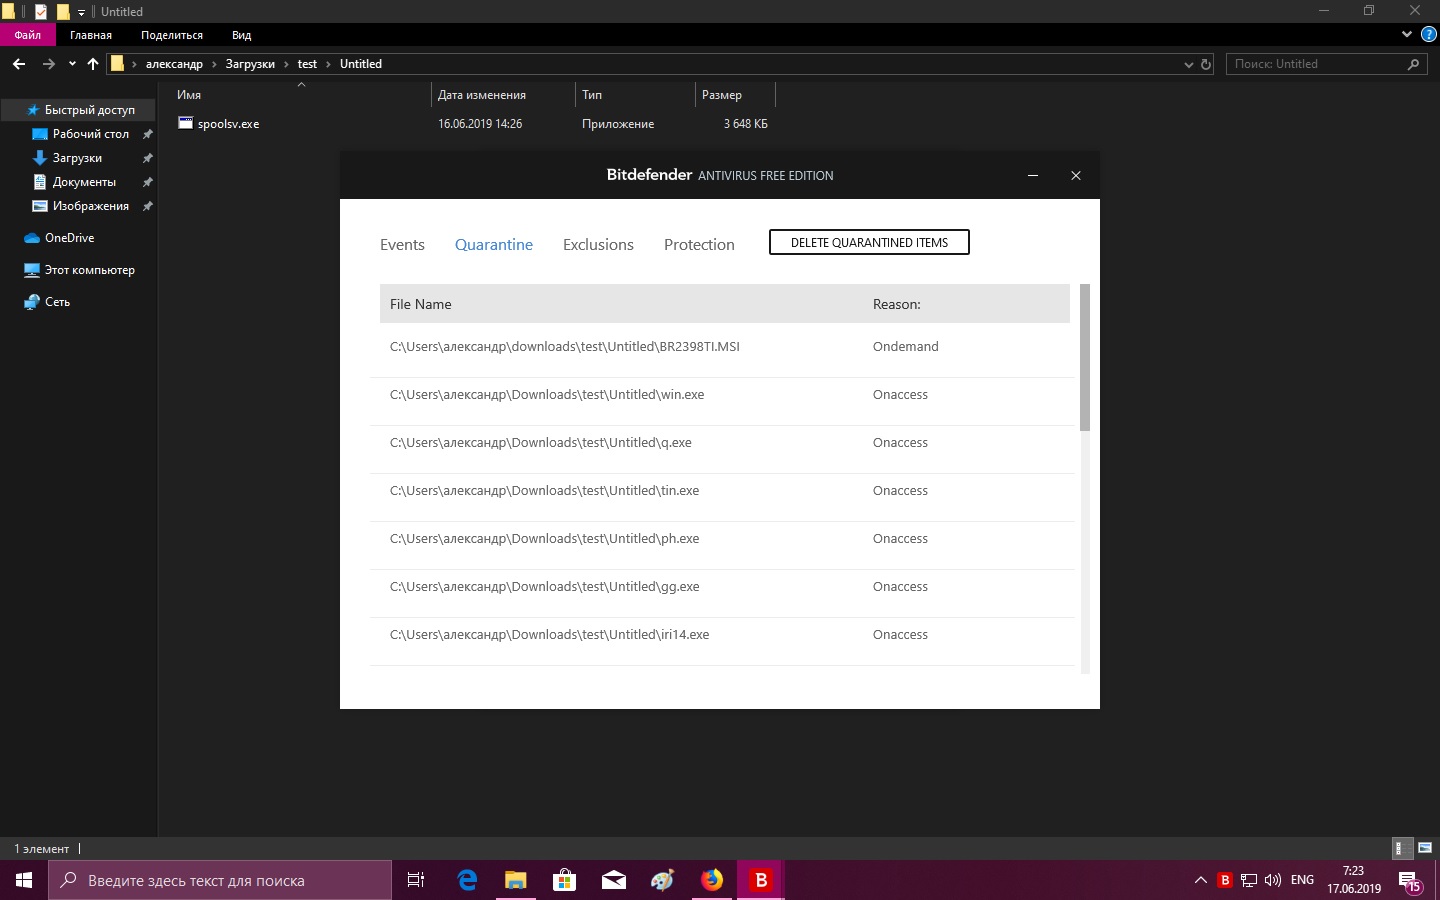Viewport: 1440px width, 900px height.
Task: Click the Windows taskbar search field
Action: (220, 880)
